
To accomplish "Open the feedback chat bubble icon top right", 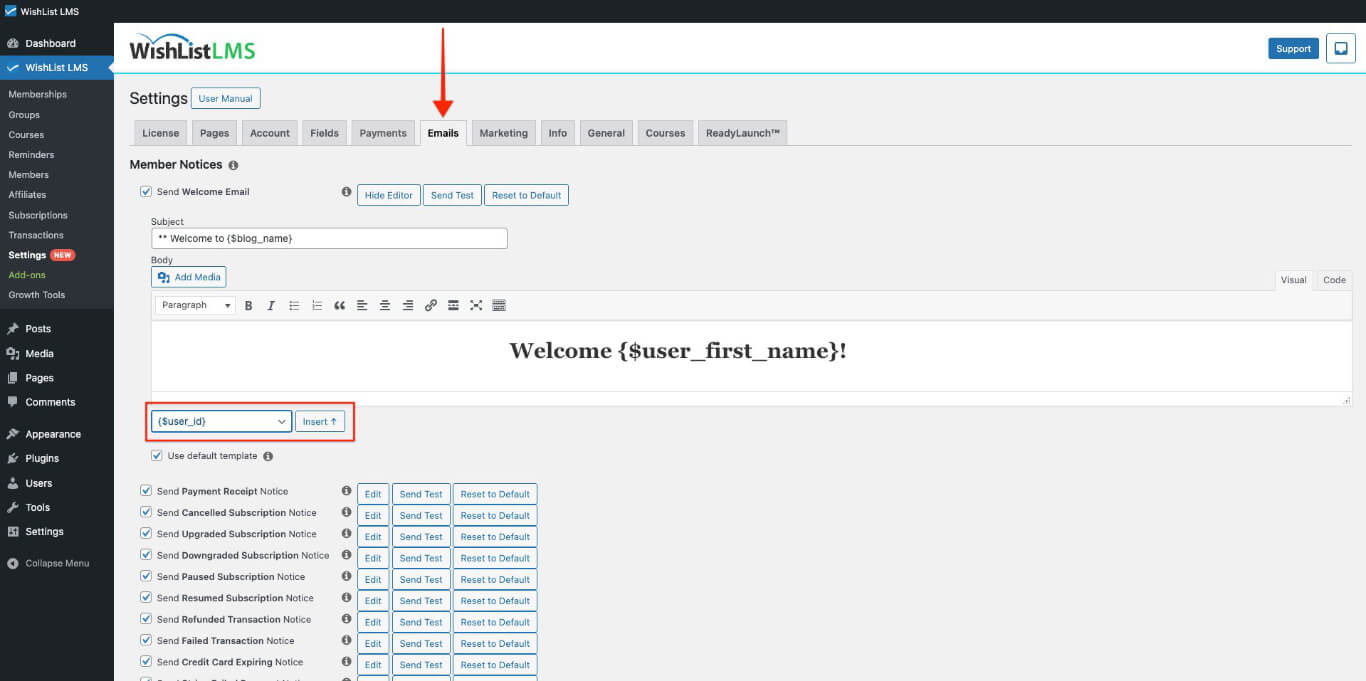I will point(1340,48).
